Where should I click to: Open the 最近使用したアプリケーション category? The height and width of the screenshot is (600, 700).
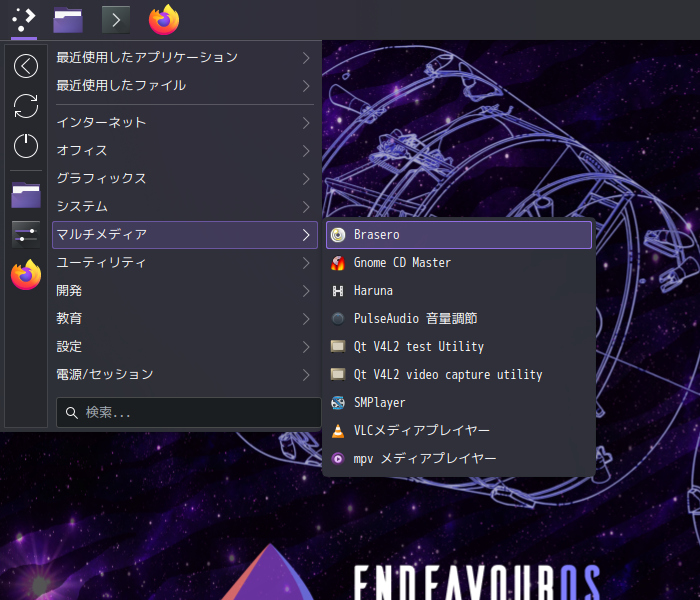[185, 58]
